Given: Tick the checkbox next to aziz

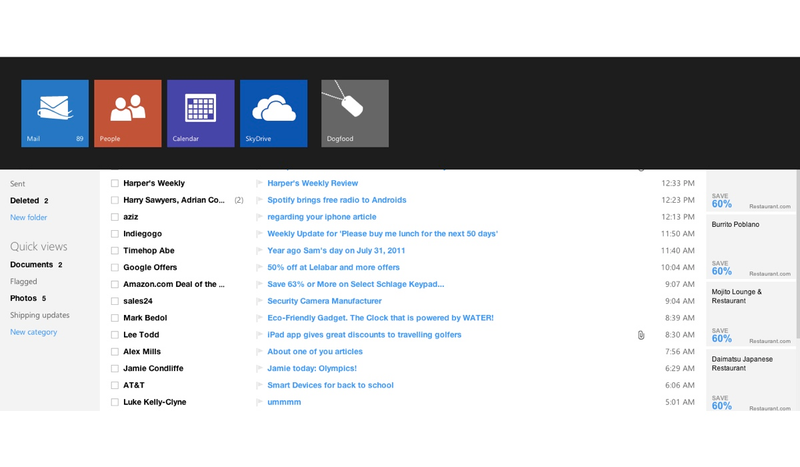Looking at the screenshot, I should tap(115, 217).
